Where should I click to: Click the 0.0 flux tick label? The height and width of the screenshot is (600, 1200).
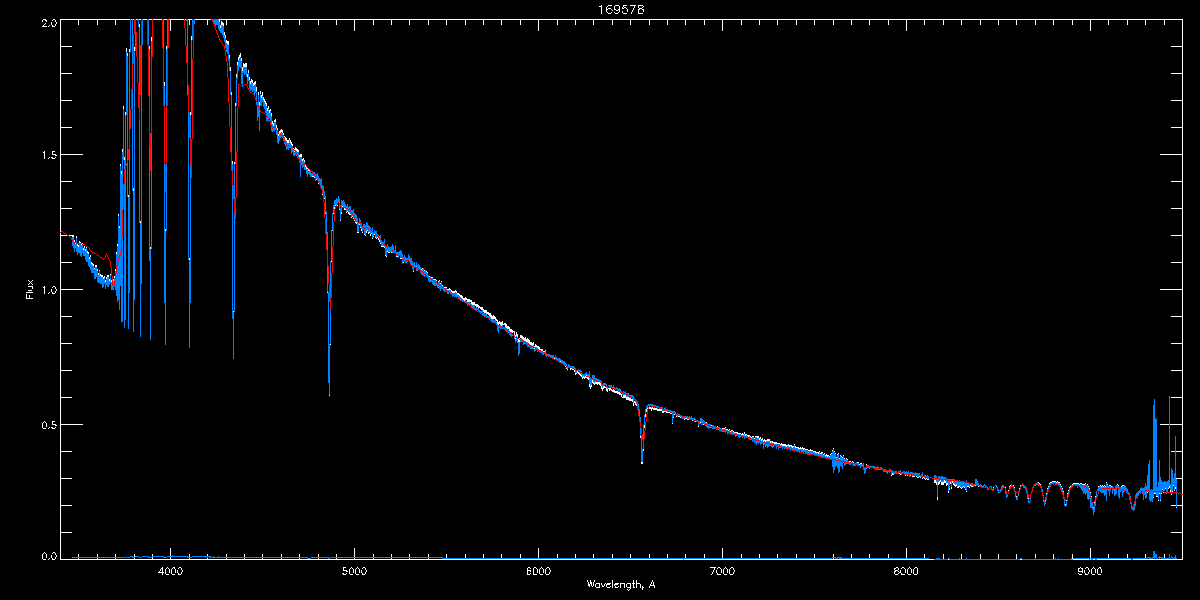point(48,555)
